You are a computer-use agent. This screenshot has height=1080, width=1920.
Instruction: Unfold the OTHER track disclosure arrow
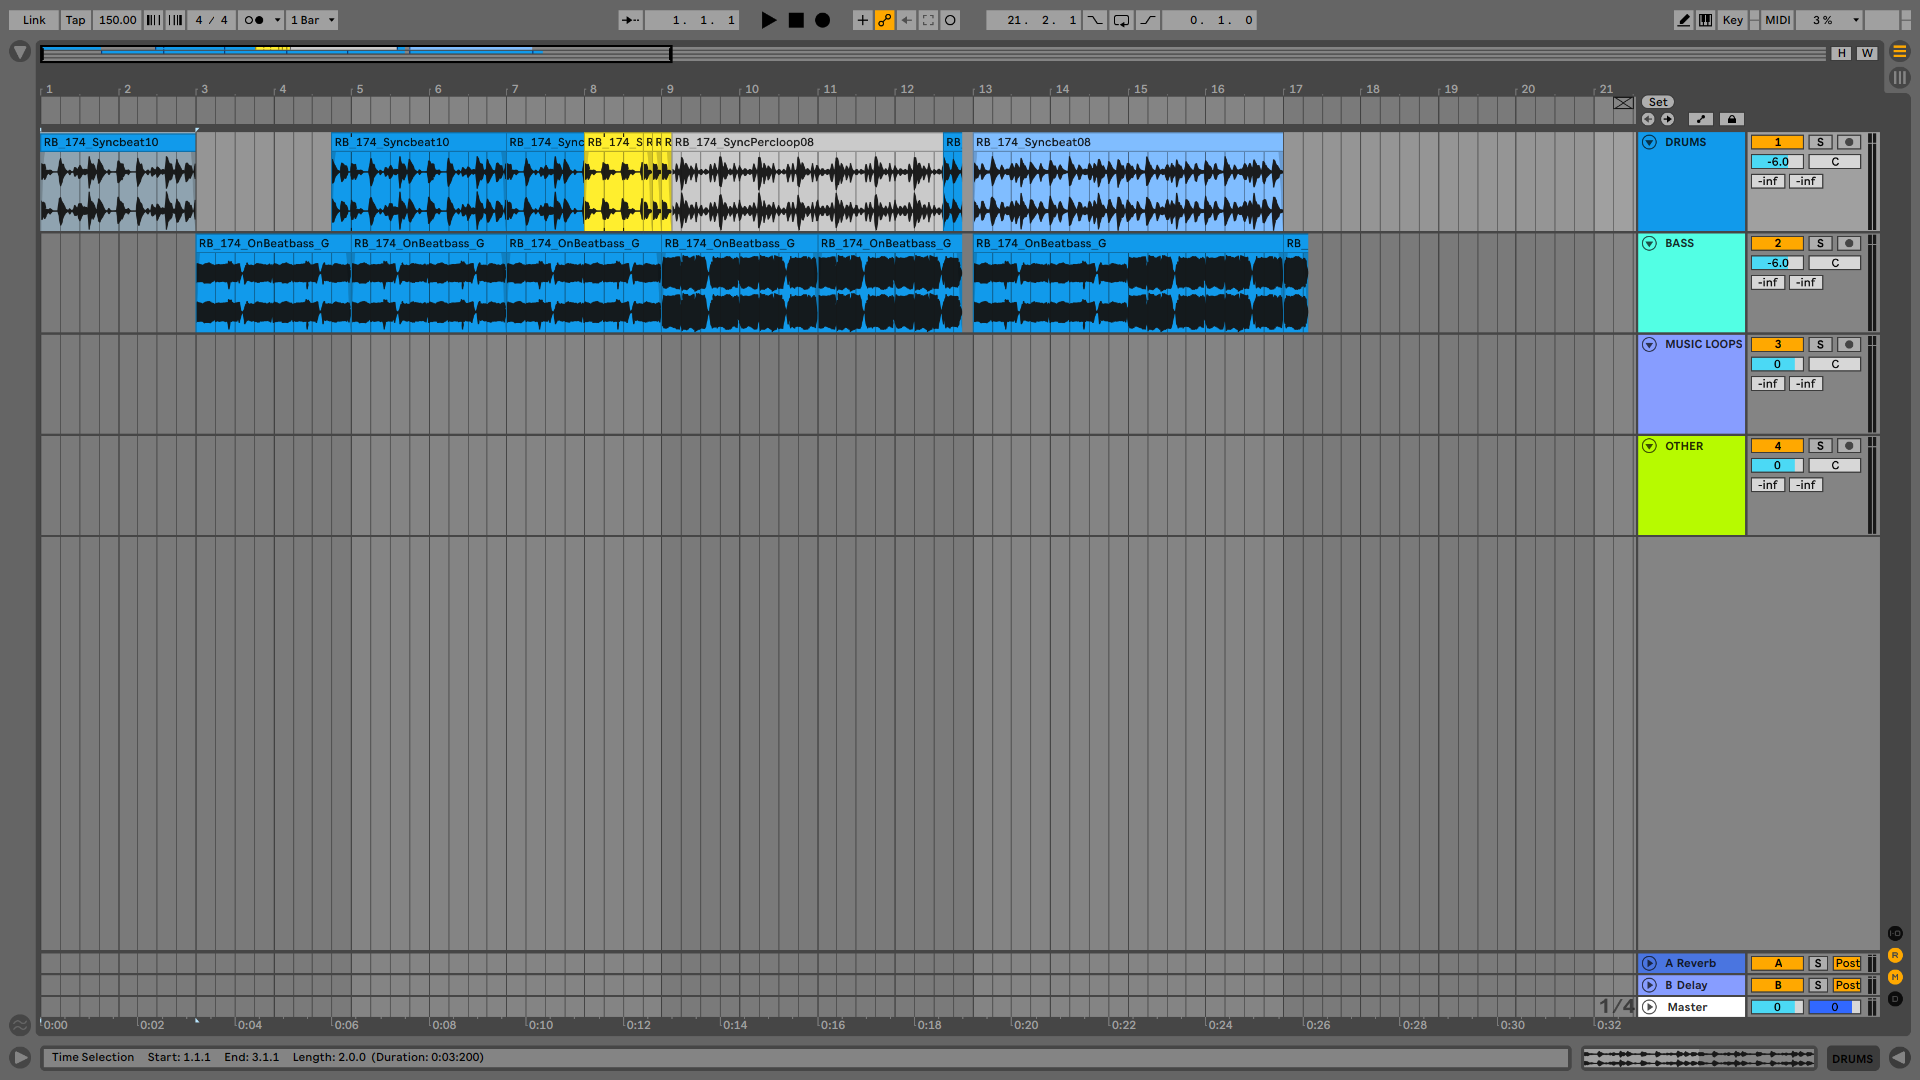pos(1649,446)
